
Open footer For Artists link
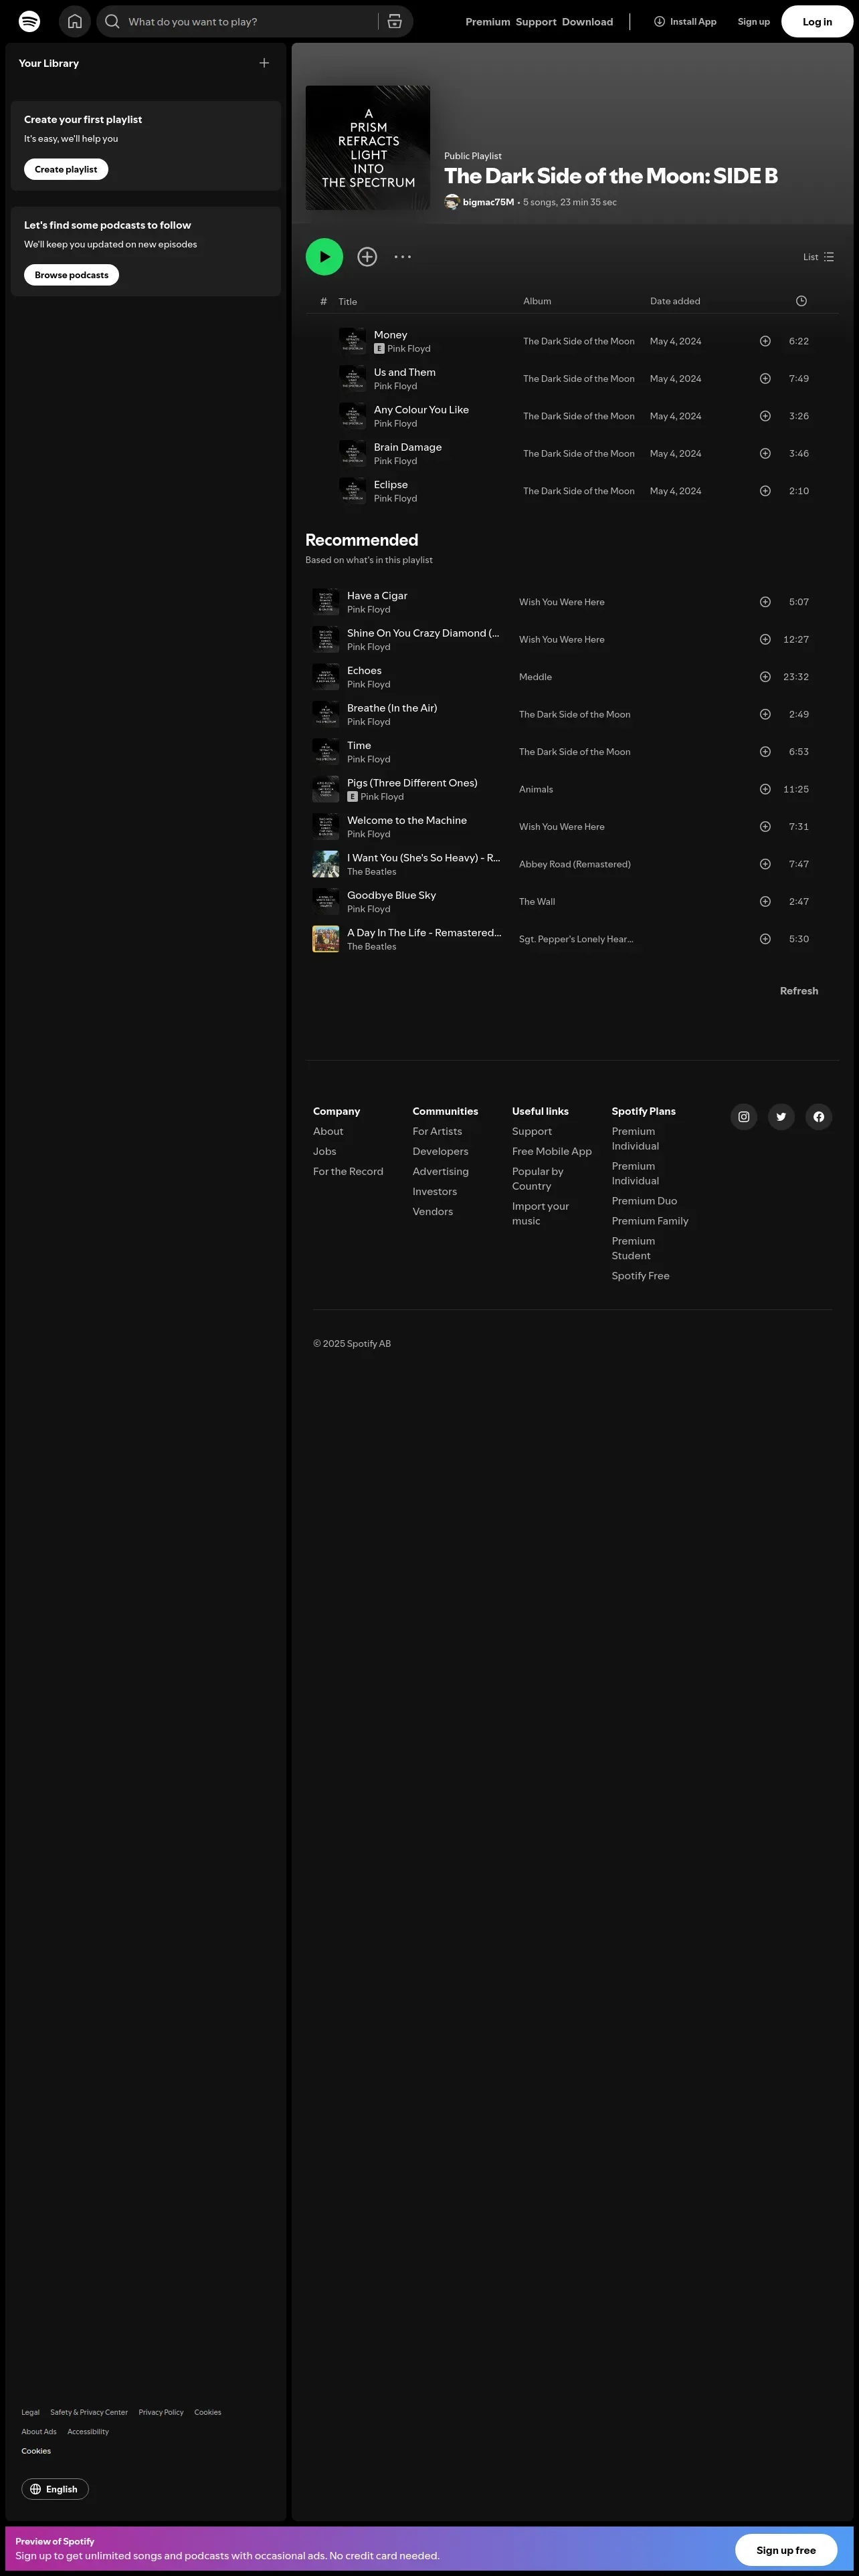click(437, 1132)
